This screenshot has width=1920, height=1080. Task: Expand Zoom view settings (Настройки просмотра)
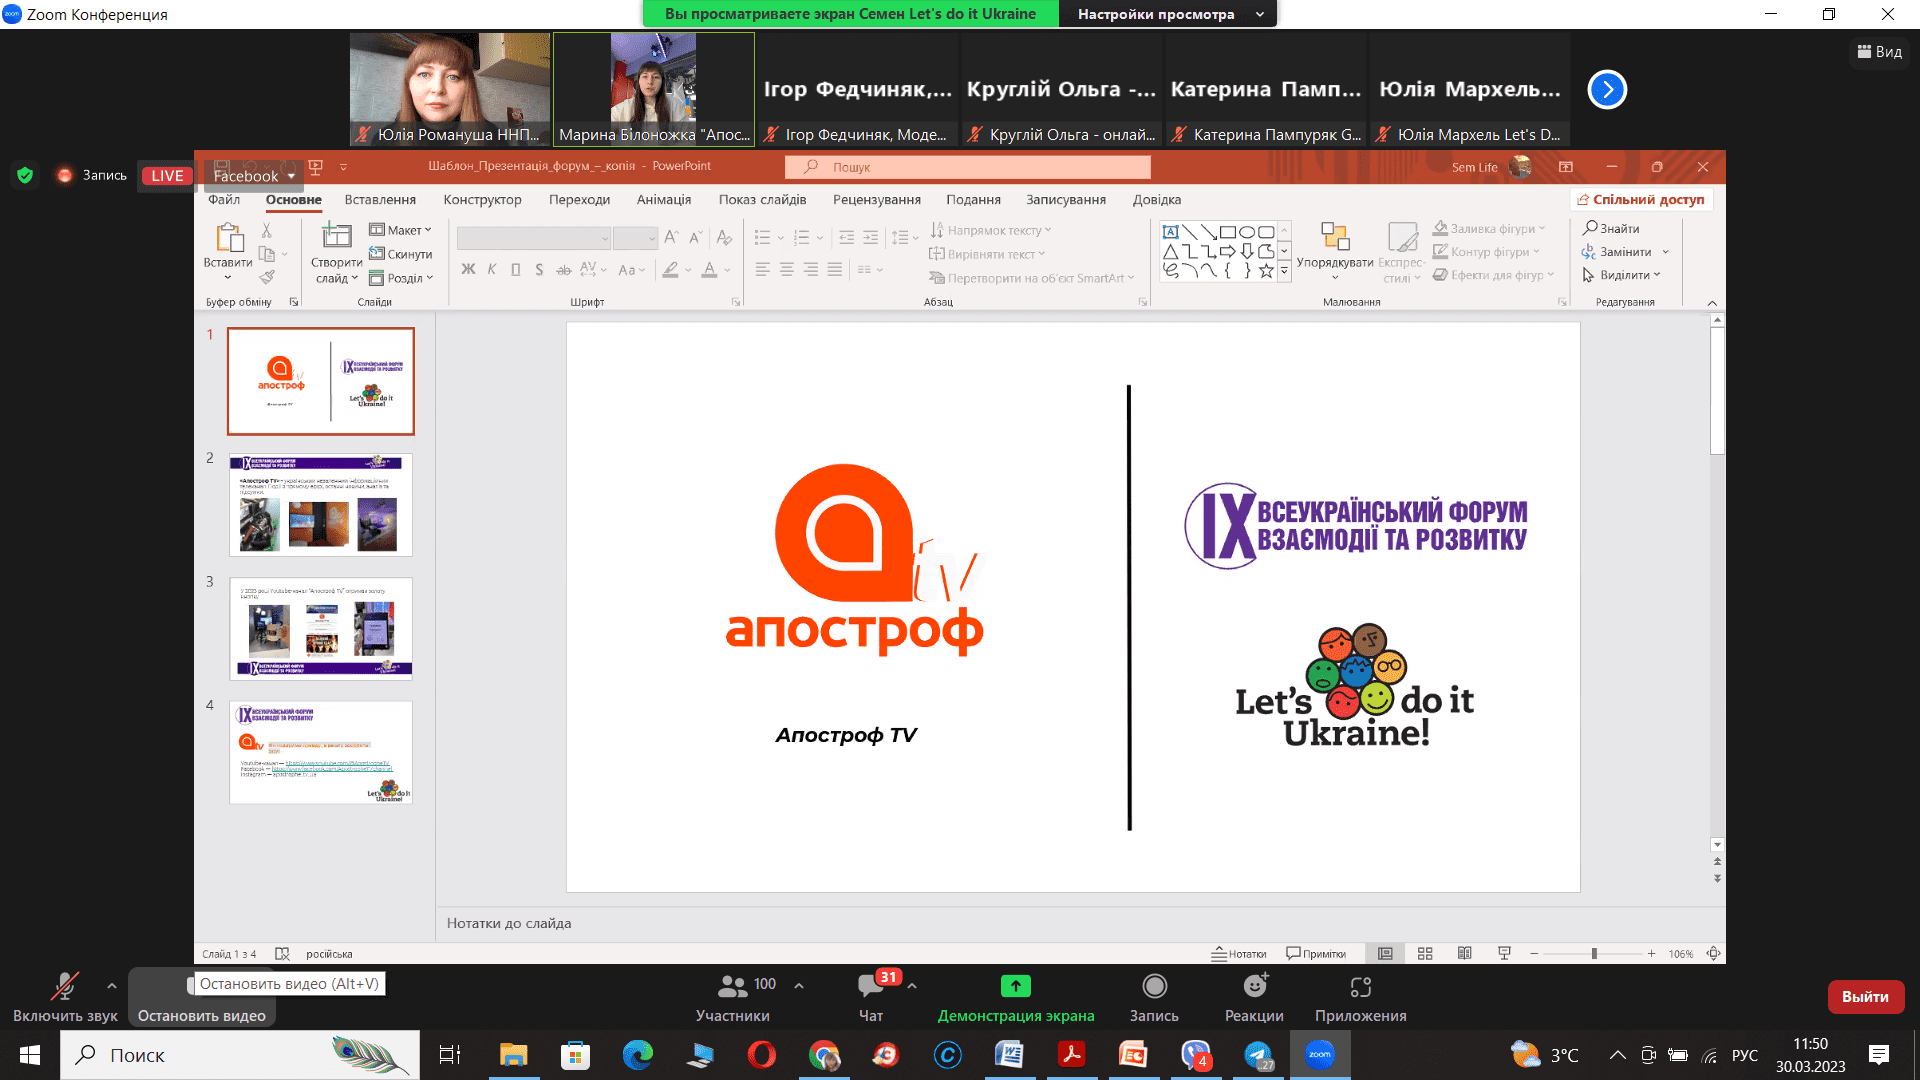pos(1167,14)
